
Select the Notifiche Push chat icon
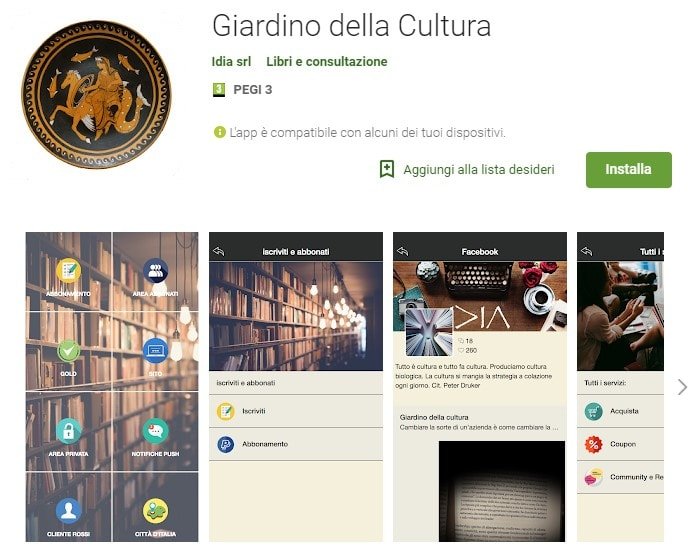(x=155, y=431)
